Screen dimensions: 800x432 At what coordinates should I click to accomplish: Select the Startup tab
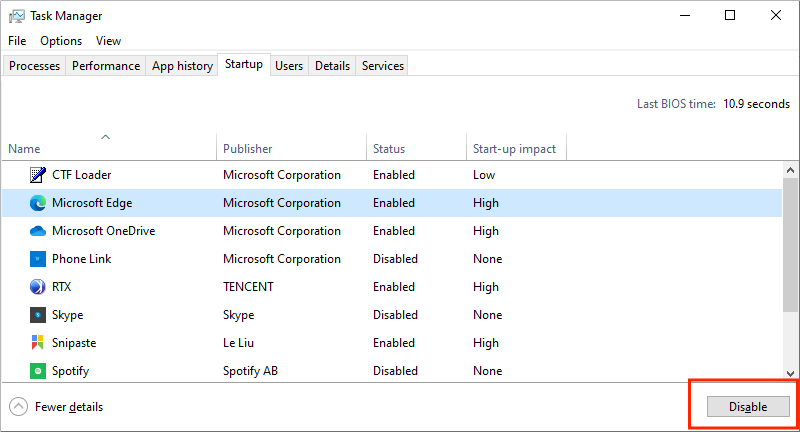pos(244,64)
